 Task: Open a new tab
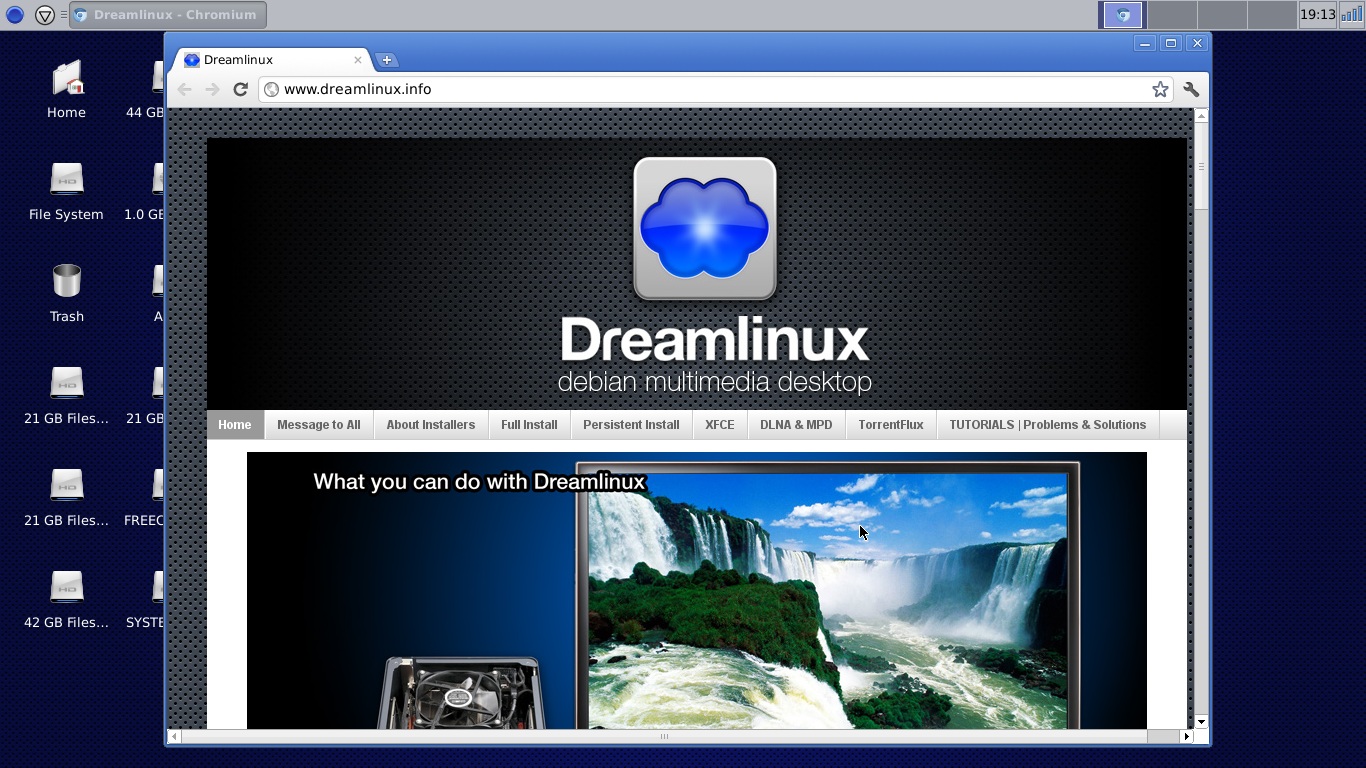click(387, 60)
